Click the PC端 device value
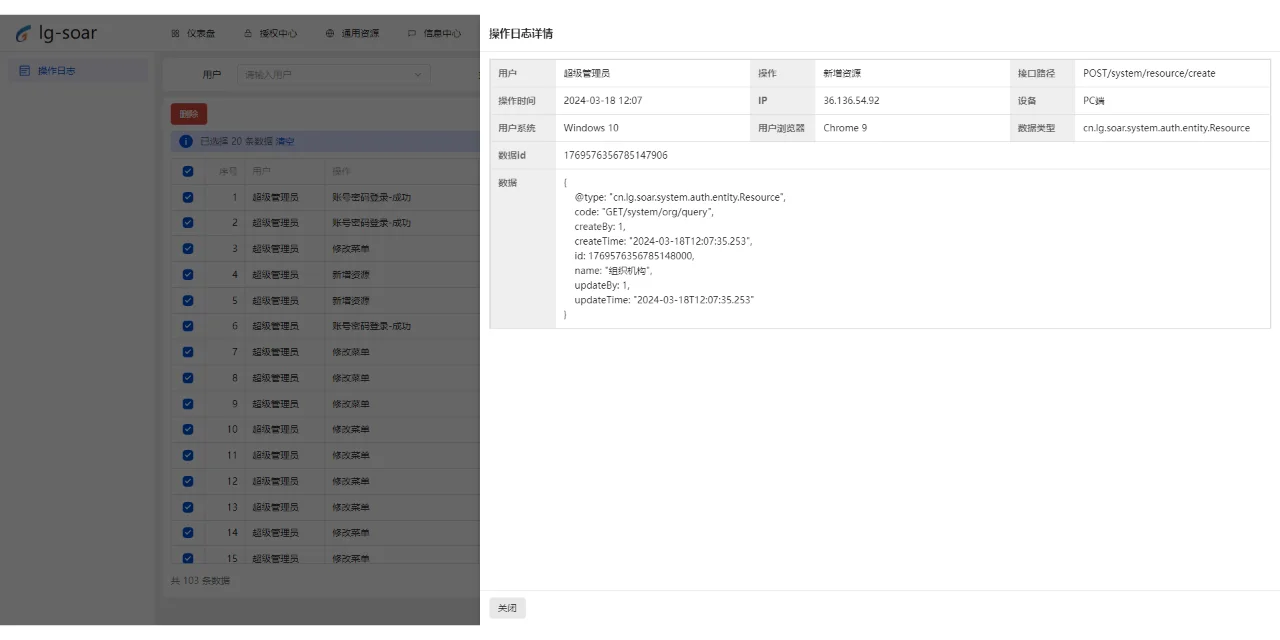The image size is (1280, 640). click(1094, 101)
